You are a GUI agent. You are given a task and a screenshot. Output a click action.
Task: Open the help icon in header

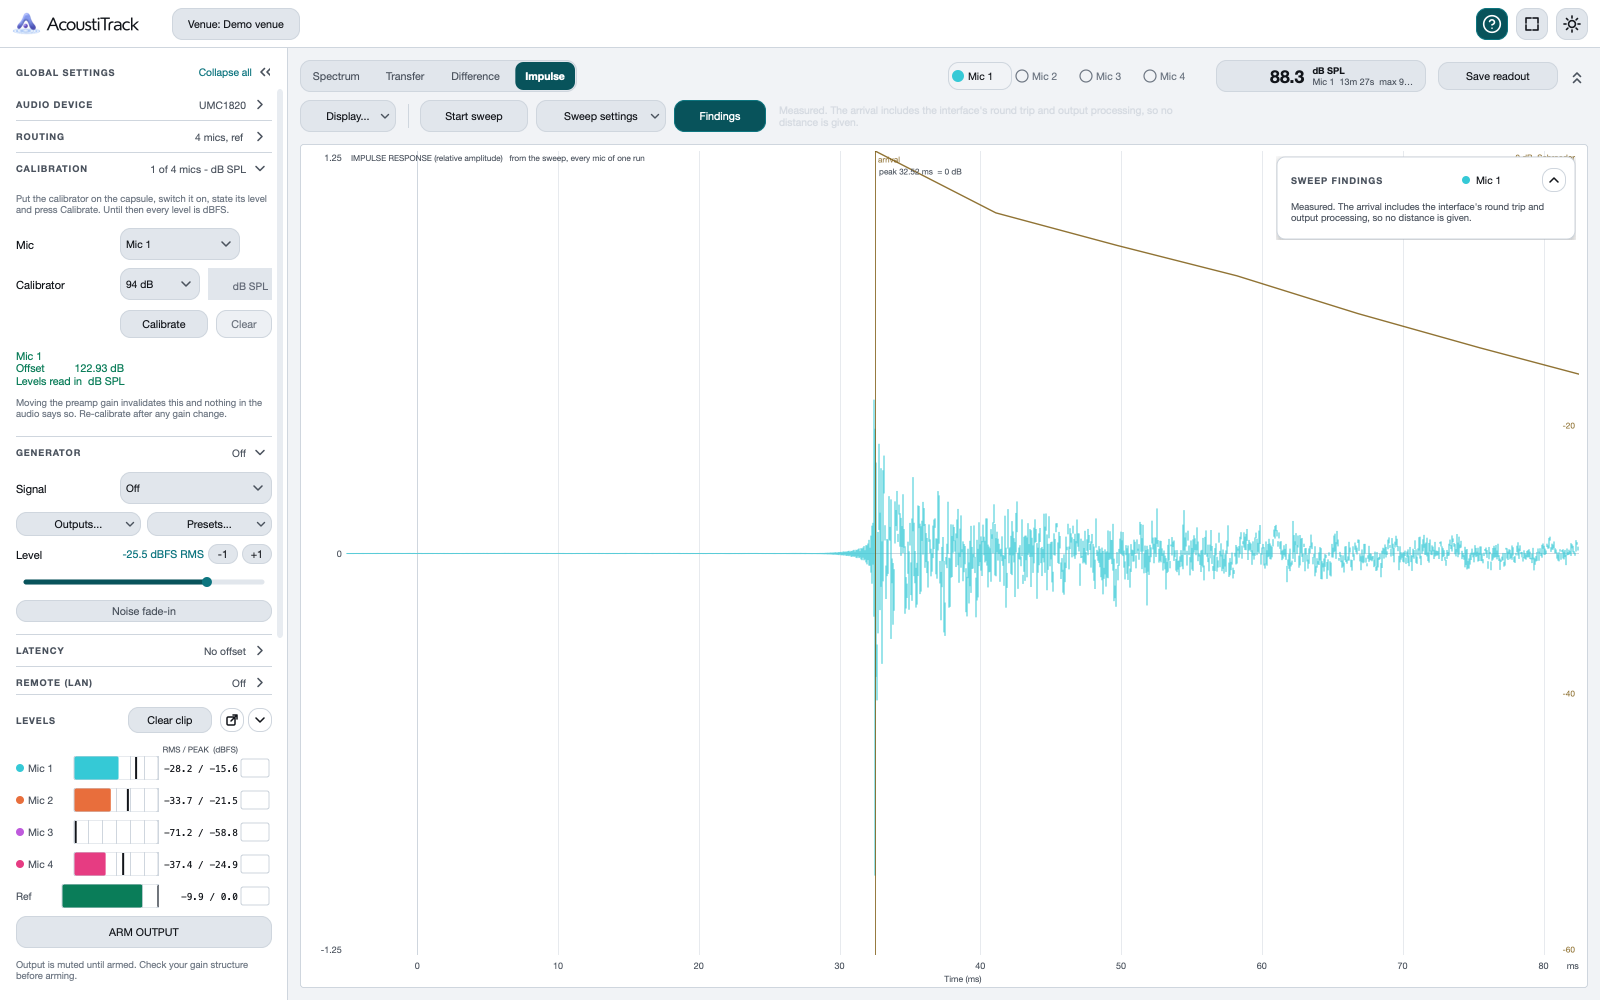click(x=1492, y=24)
